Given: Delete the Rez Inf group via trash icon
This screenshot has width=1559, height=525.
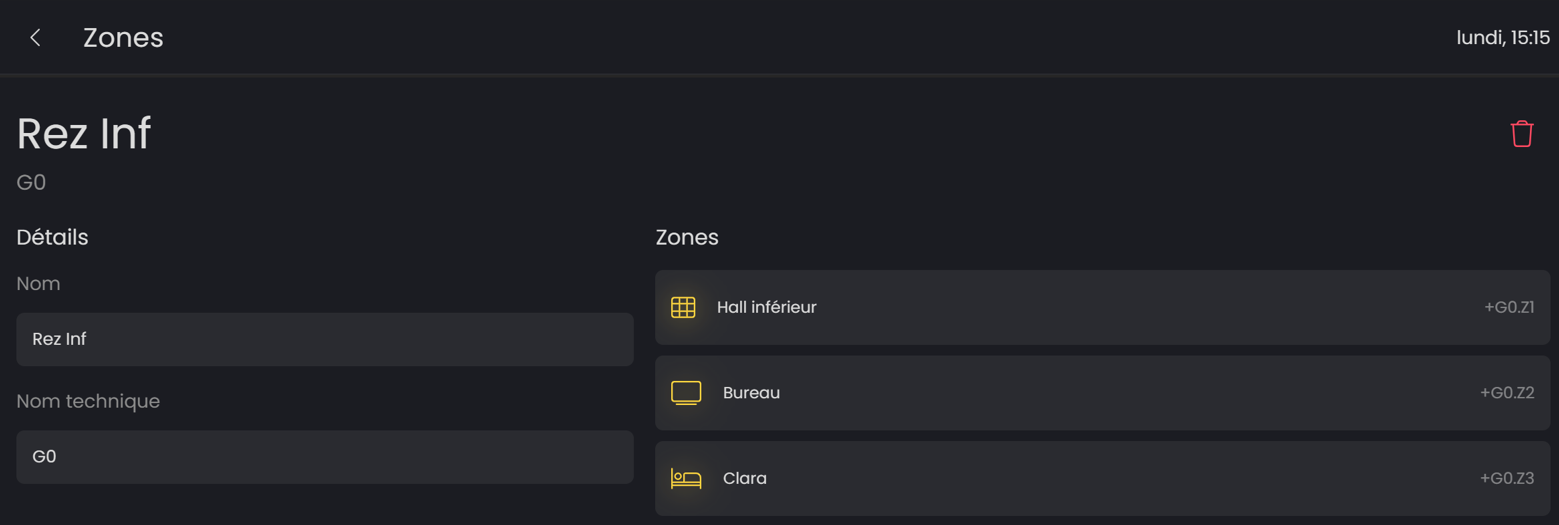Looking at the screenshot, I should pyautogui.click(x=1521, y=134).
